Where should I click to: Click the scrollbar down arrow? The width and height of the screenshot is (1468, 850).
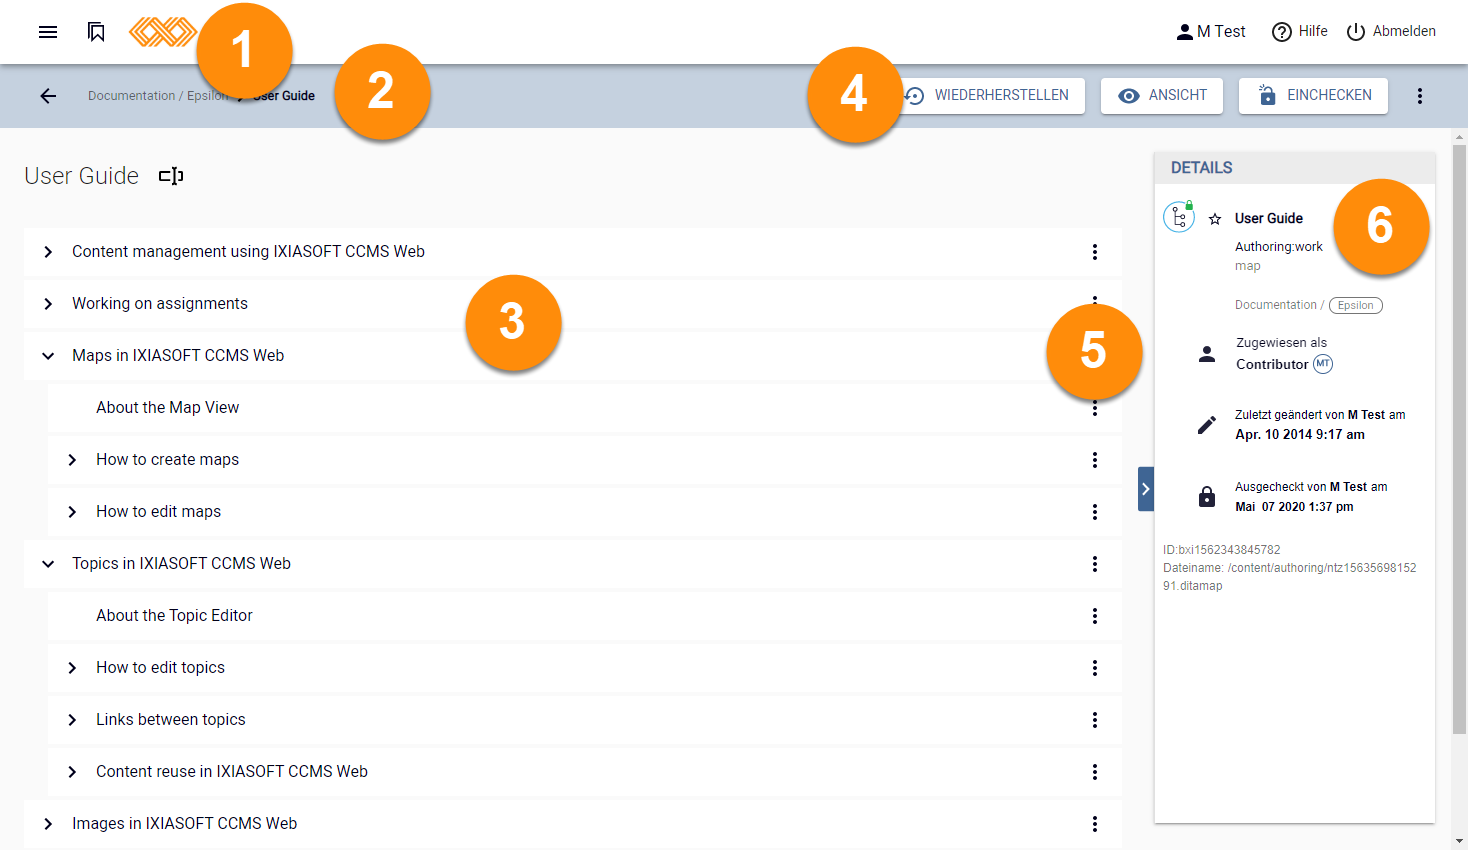coord(1460,842)
